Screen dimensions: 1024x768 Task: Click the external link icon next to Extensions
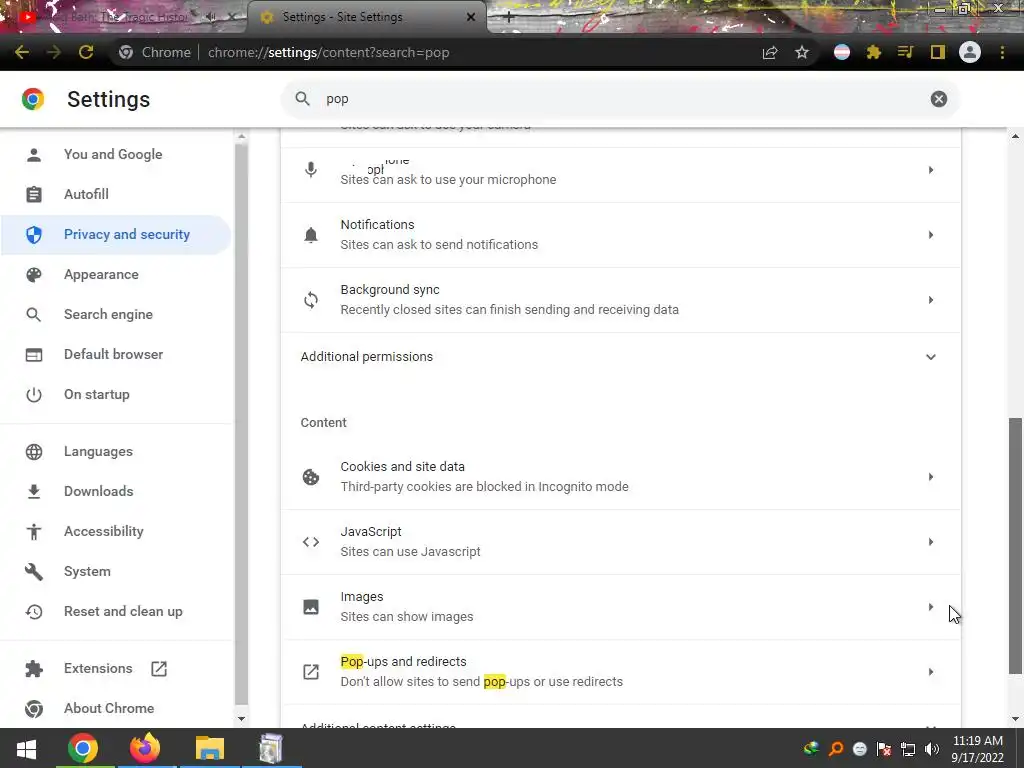click(159, 669)
